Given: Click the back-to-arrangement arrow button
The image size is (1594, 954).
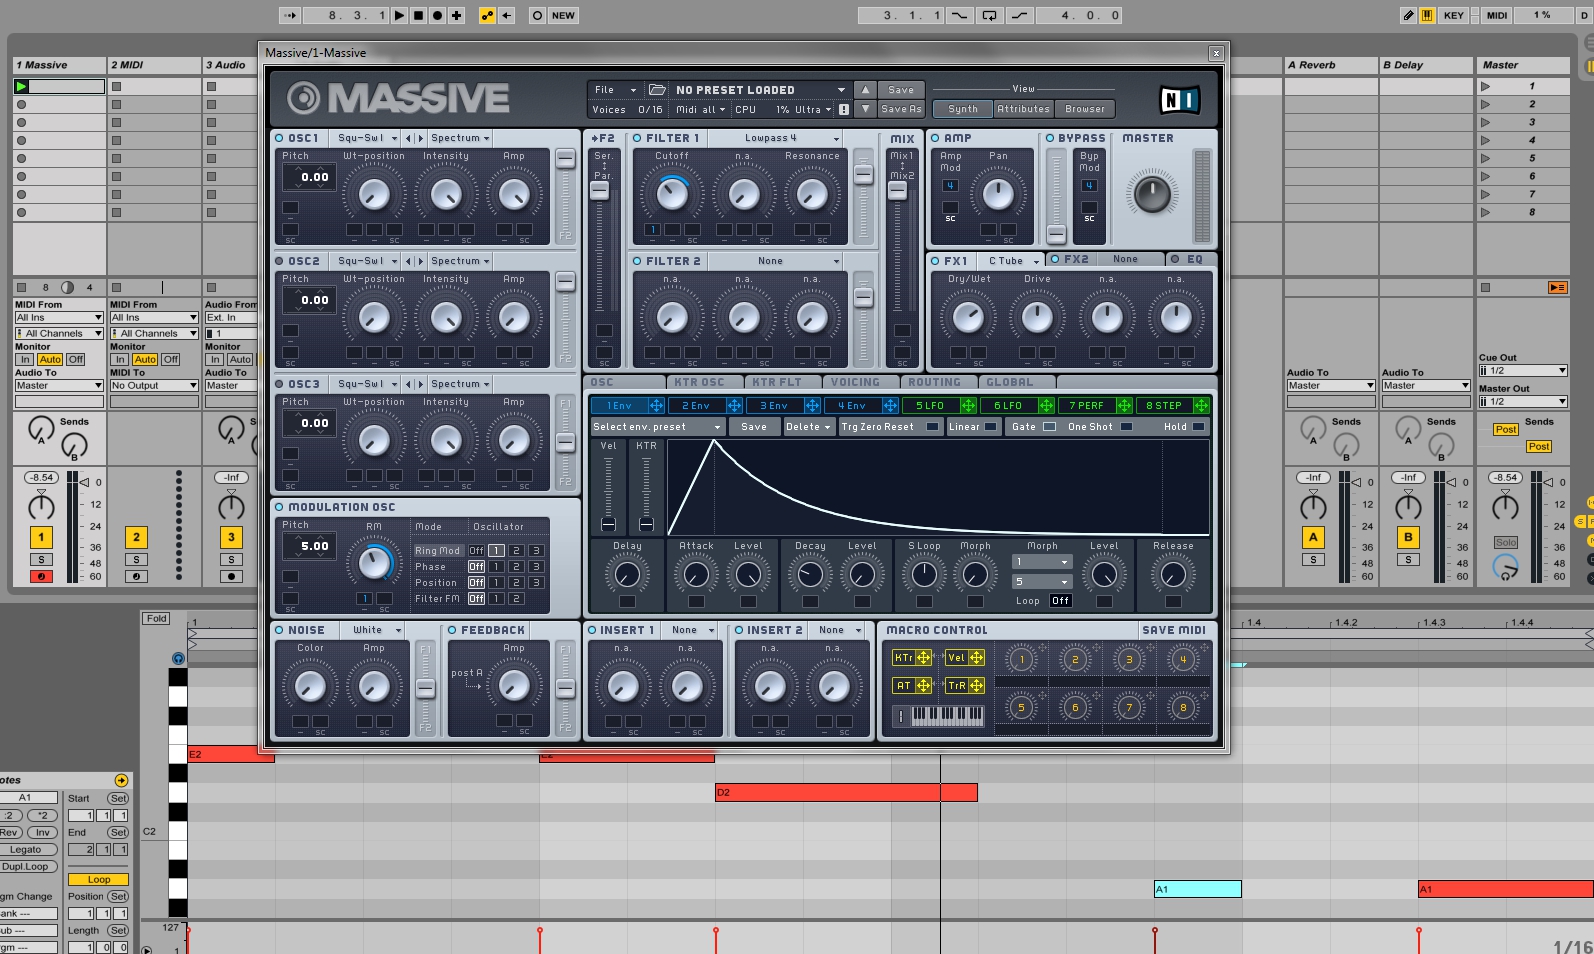Looking at the screenshot, I should click(507, 15).
